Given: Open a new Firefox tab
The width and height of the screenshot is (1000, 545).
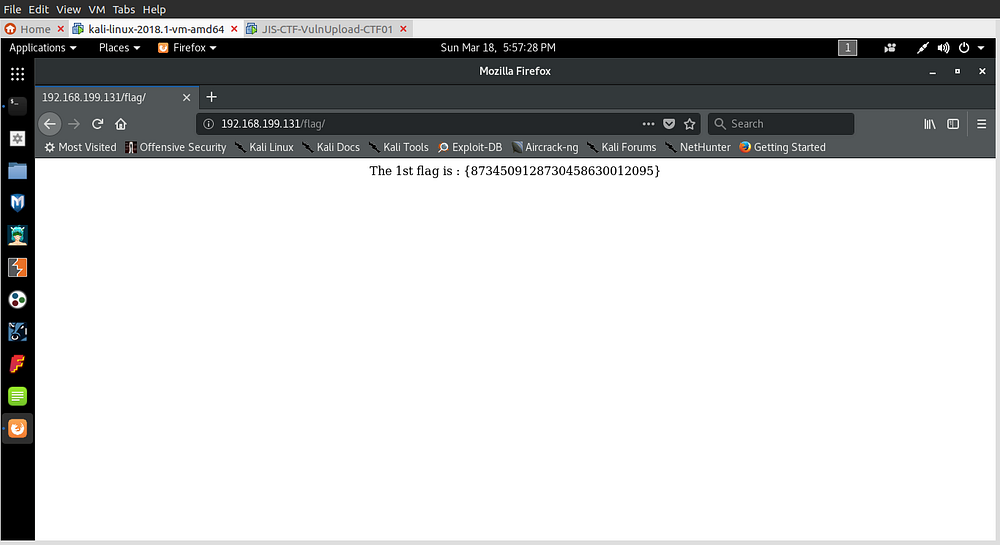Looking at the screenshot, I should pyautogui.click(x=211, y=97).
